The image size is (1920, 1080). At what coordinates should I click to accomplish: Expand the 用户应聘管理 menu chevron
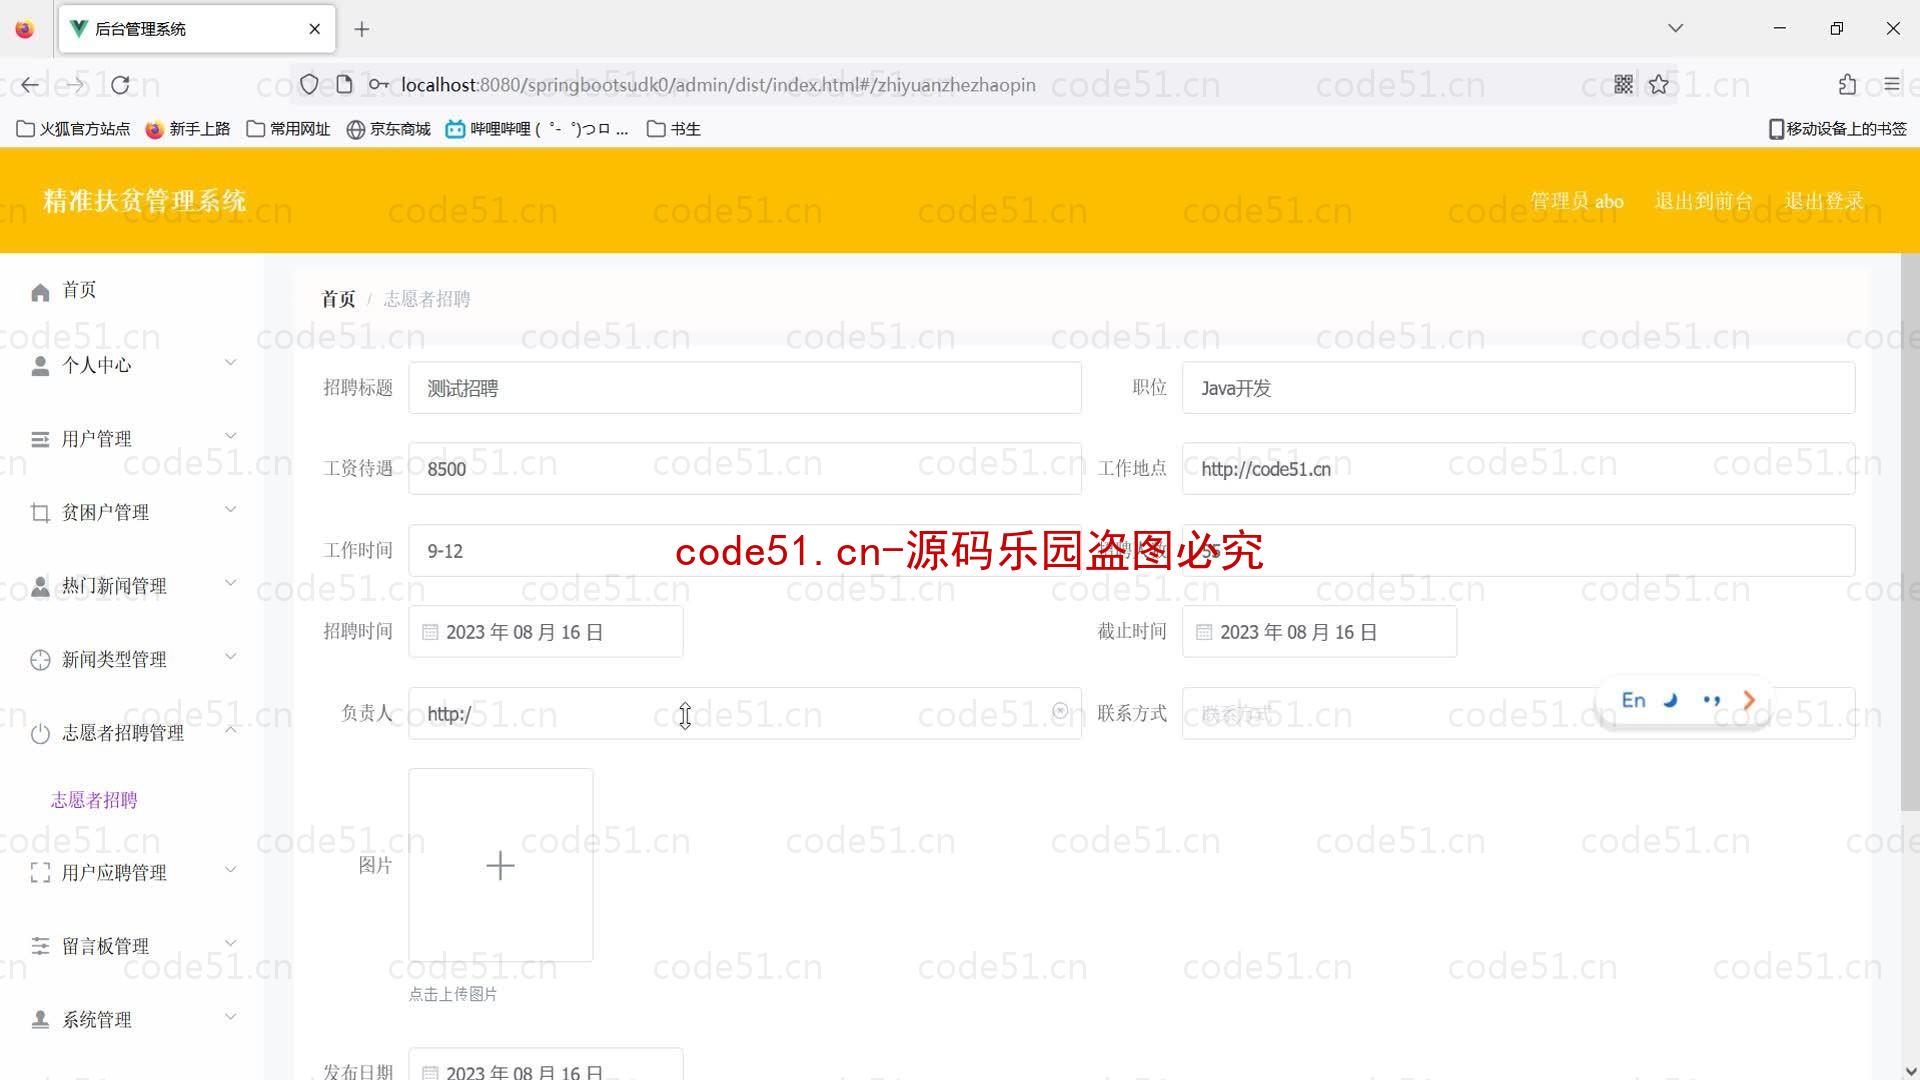click(230, 869)
